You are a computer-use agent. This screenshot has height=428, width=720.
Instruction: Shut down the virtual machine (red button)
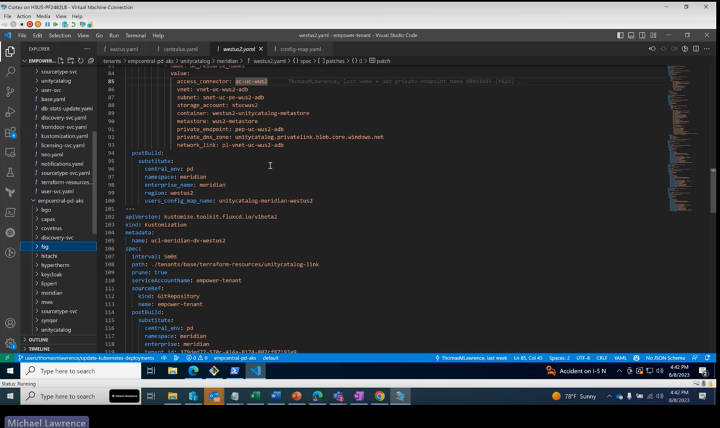tap(30, 24)
